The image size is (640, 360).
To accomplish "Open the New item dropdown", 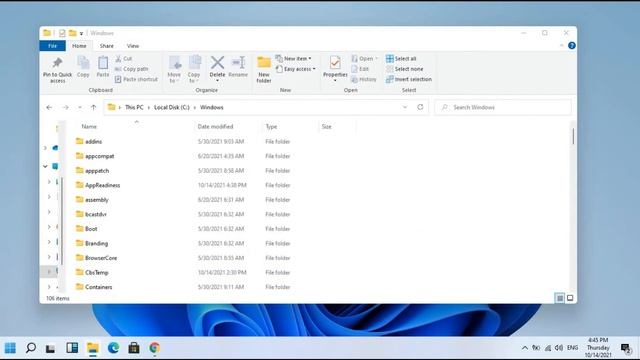I will (294, 59).
